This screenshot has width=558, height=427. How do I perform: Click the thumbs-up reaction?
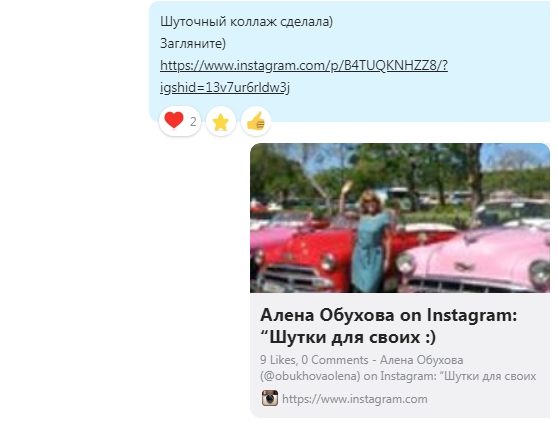(256, 121)
